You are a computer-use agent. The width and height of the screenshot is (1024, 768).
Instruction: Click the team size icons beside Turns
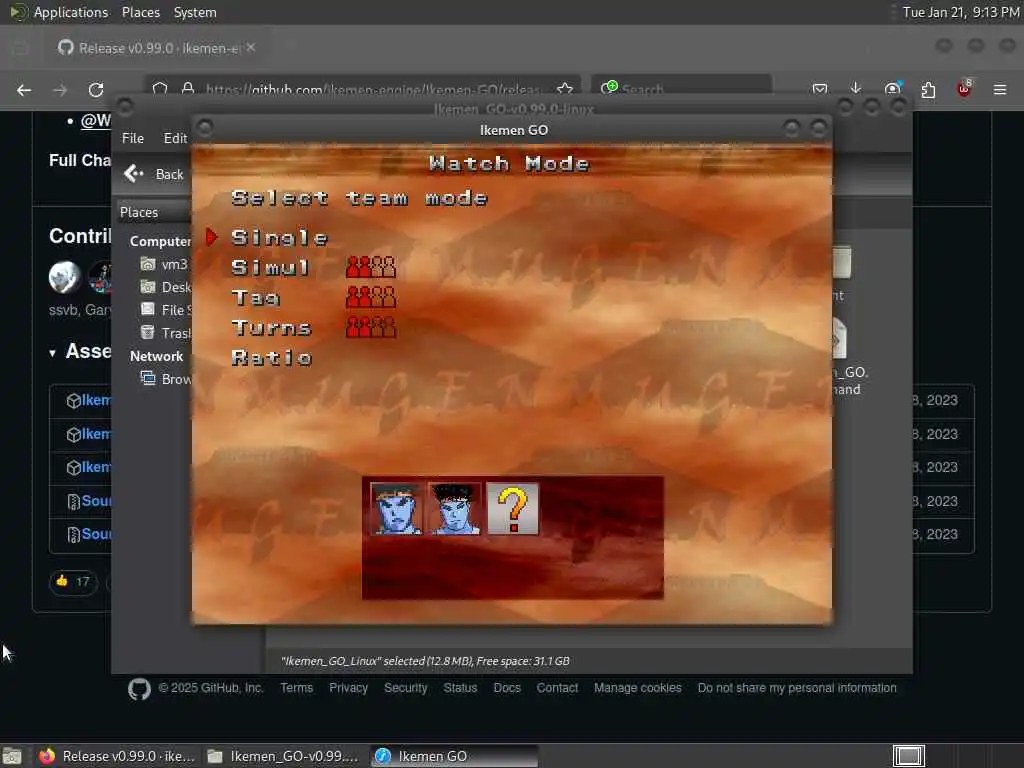[x=371, y=327]
